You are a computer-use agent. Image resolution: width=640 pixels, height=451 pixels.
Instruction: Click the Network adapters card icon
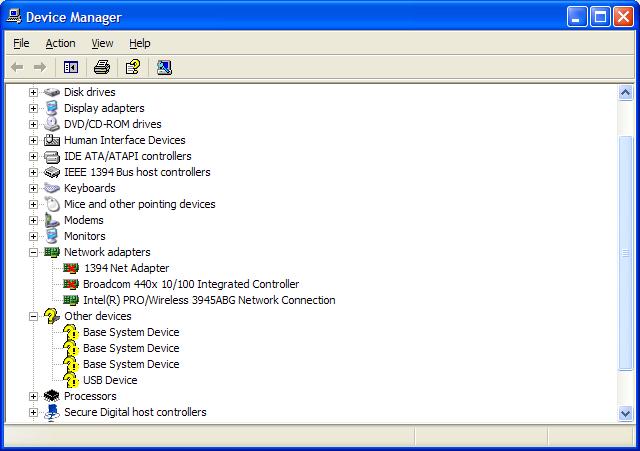coord(52,252)
